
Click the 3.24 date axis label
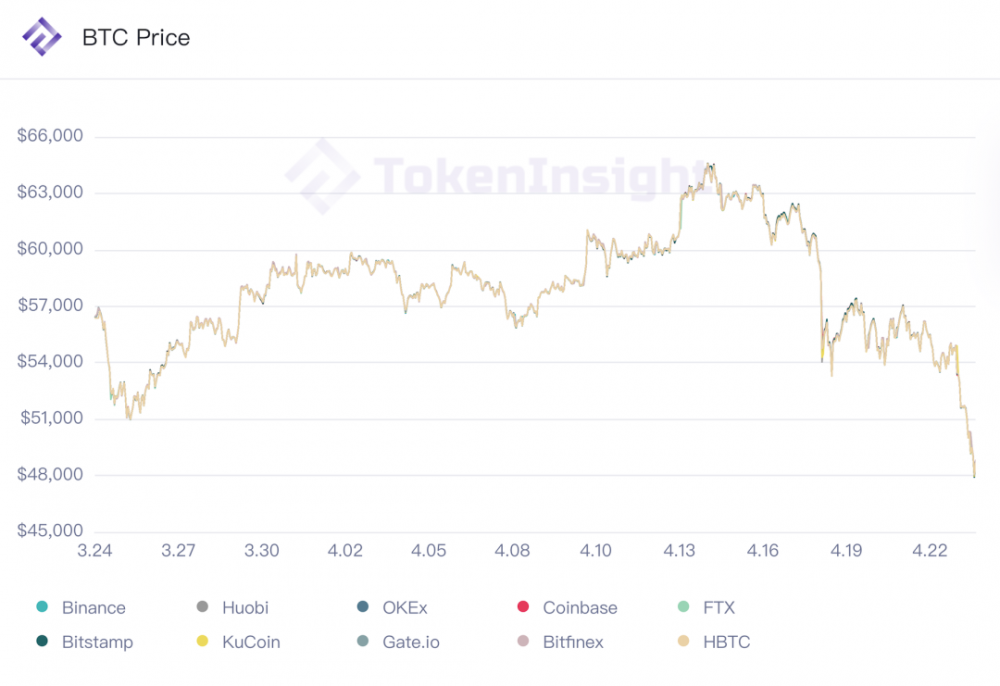95,551
